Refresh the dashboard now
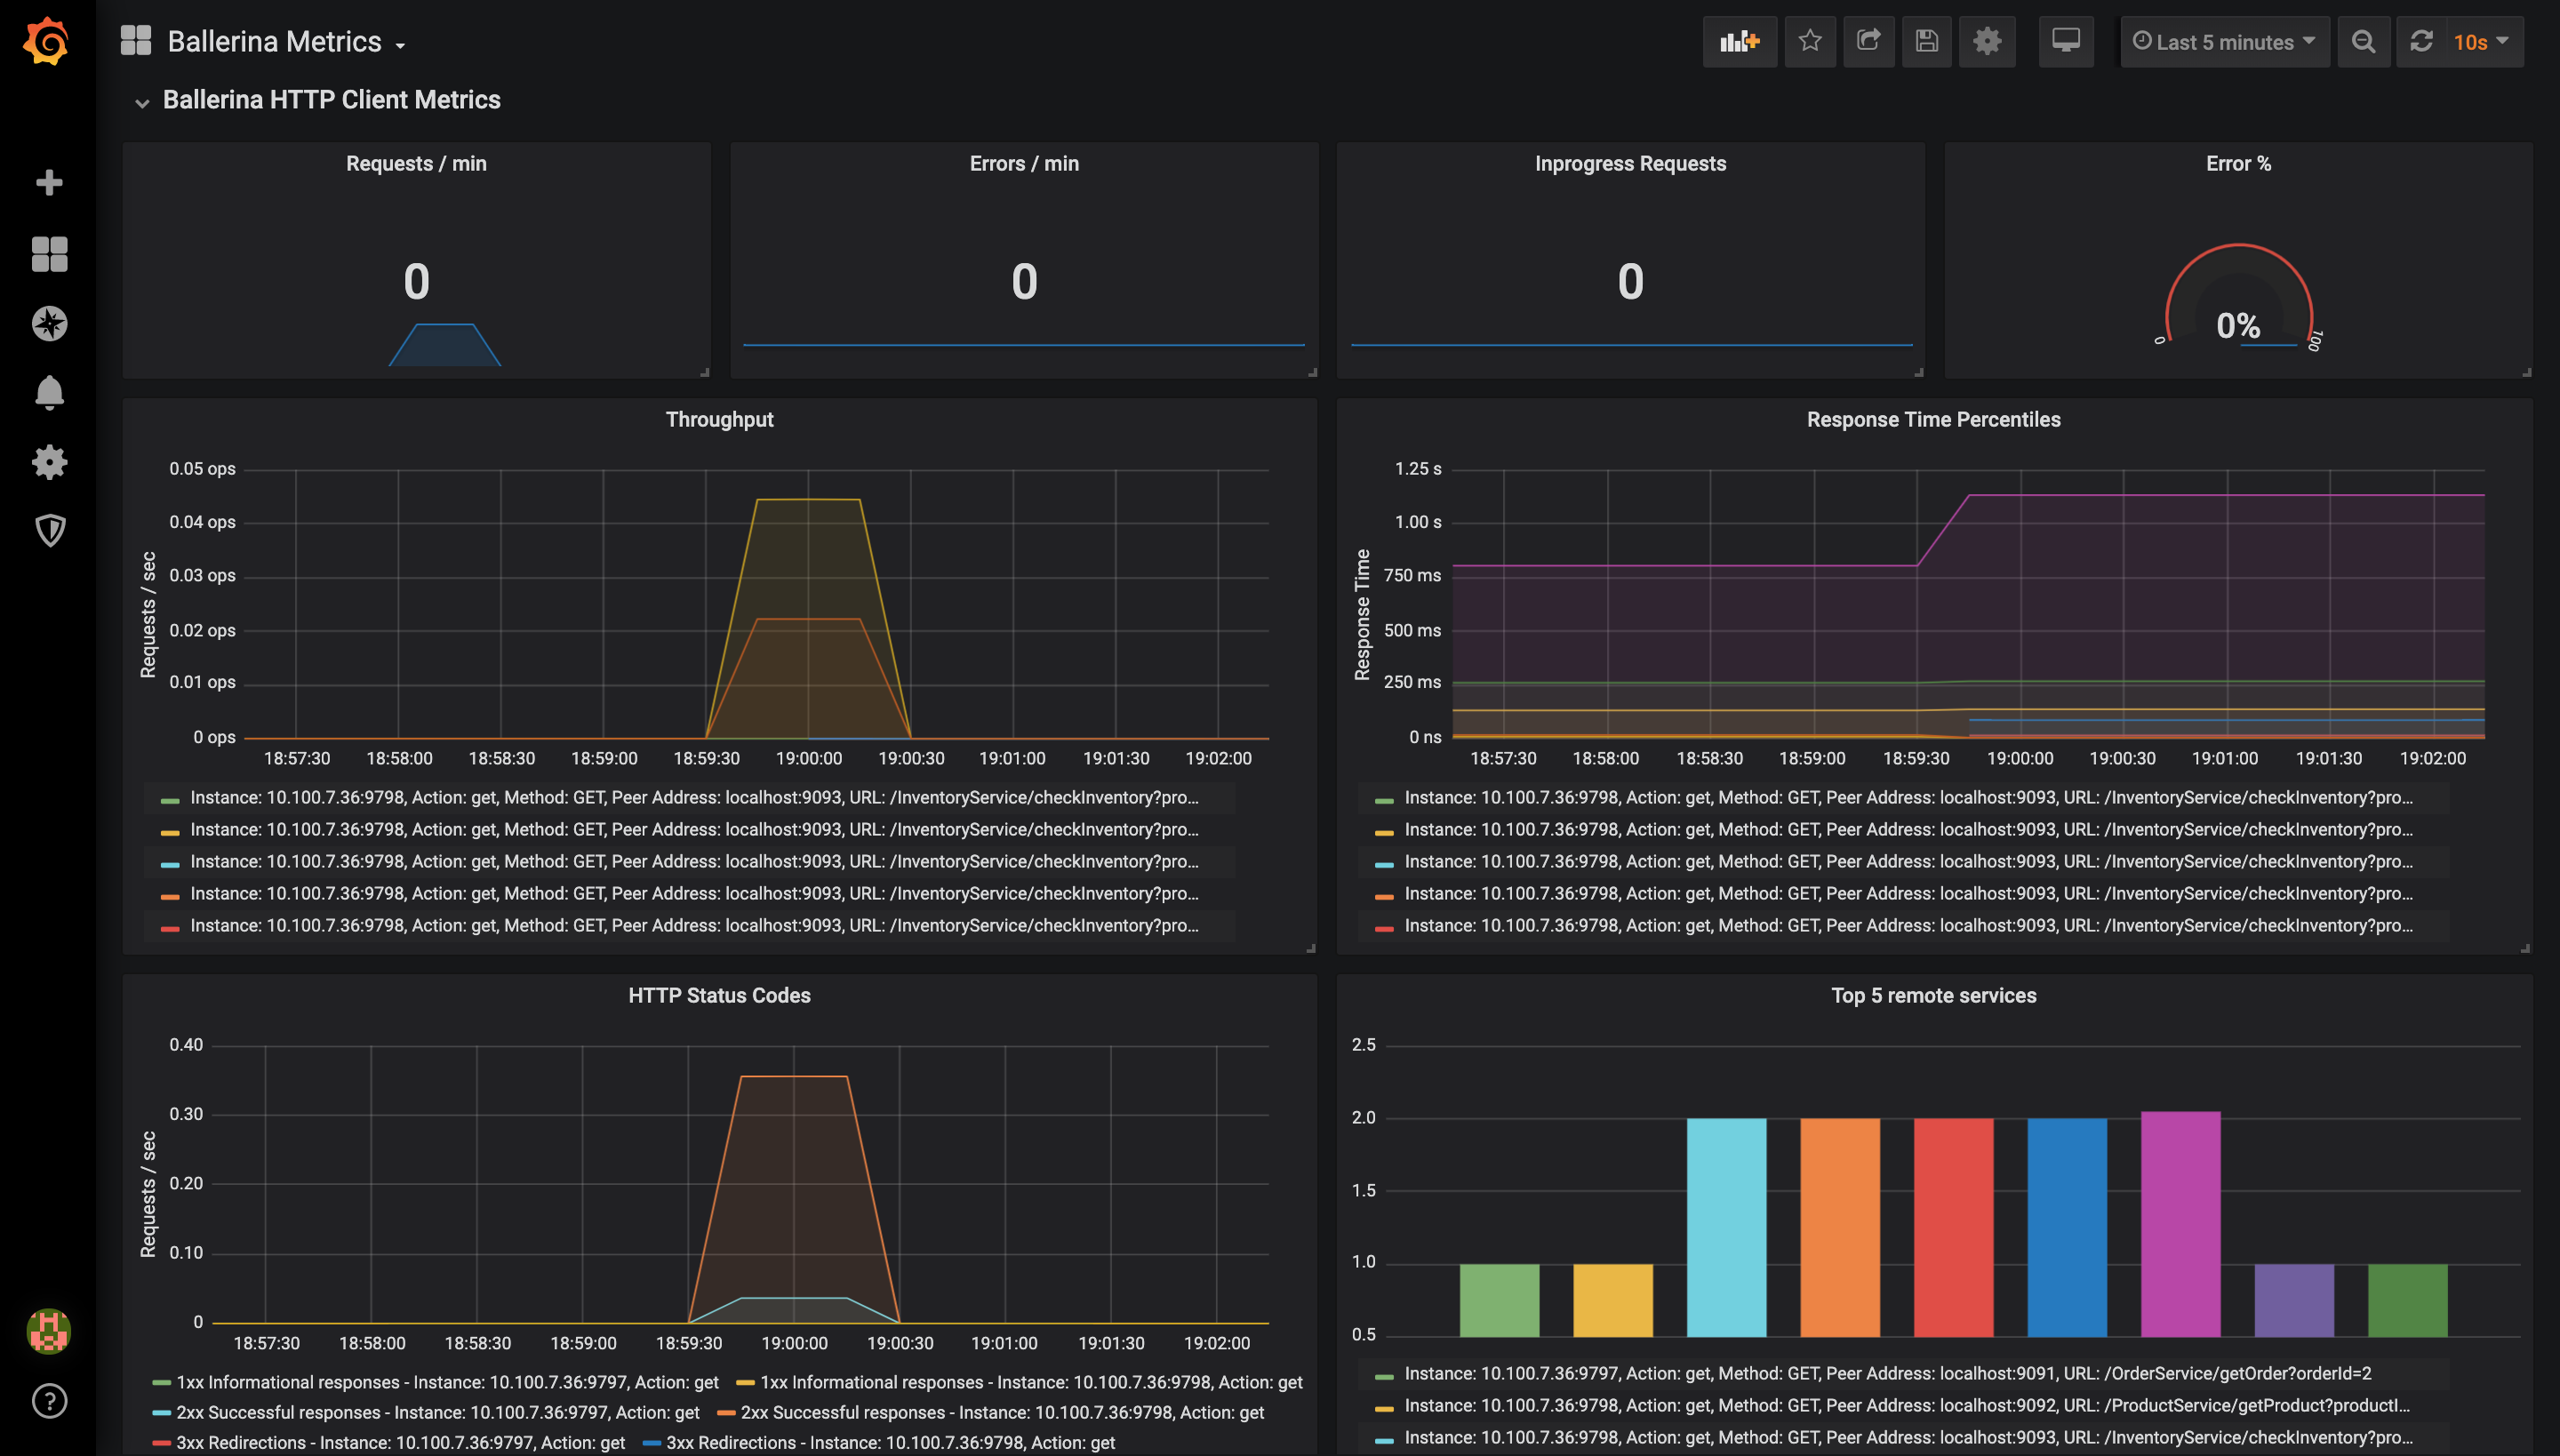The image size is (2560, 1456). [x=2421, y=41]
